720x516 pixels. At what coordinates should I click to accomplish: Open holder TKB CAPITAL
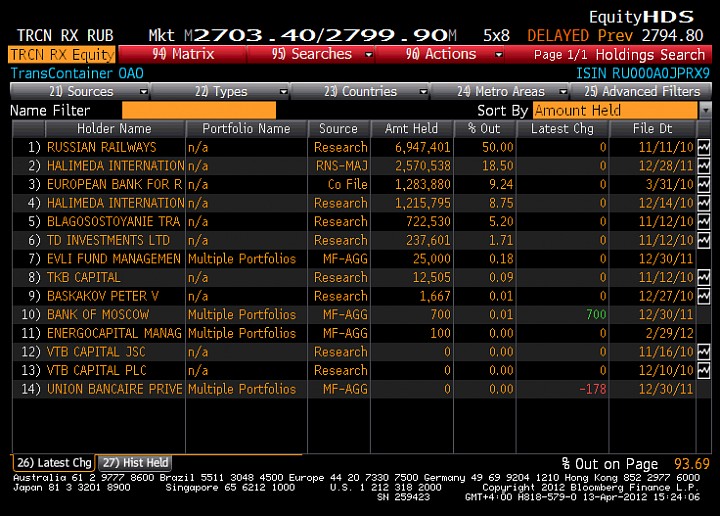(84, 277)
